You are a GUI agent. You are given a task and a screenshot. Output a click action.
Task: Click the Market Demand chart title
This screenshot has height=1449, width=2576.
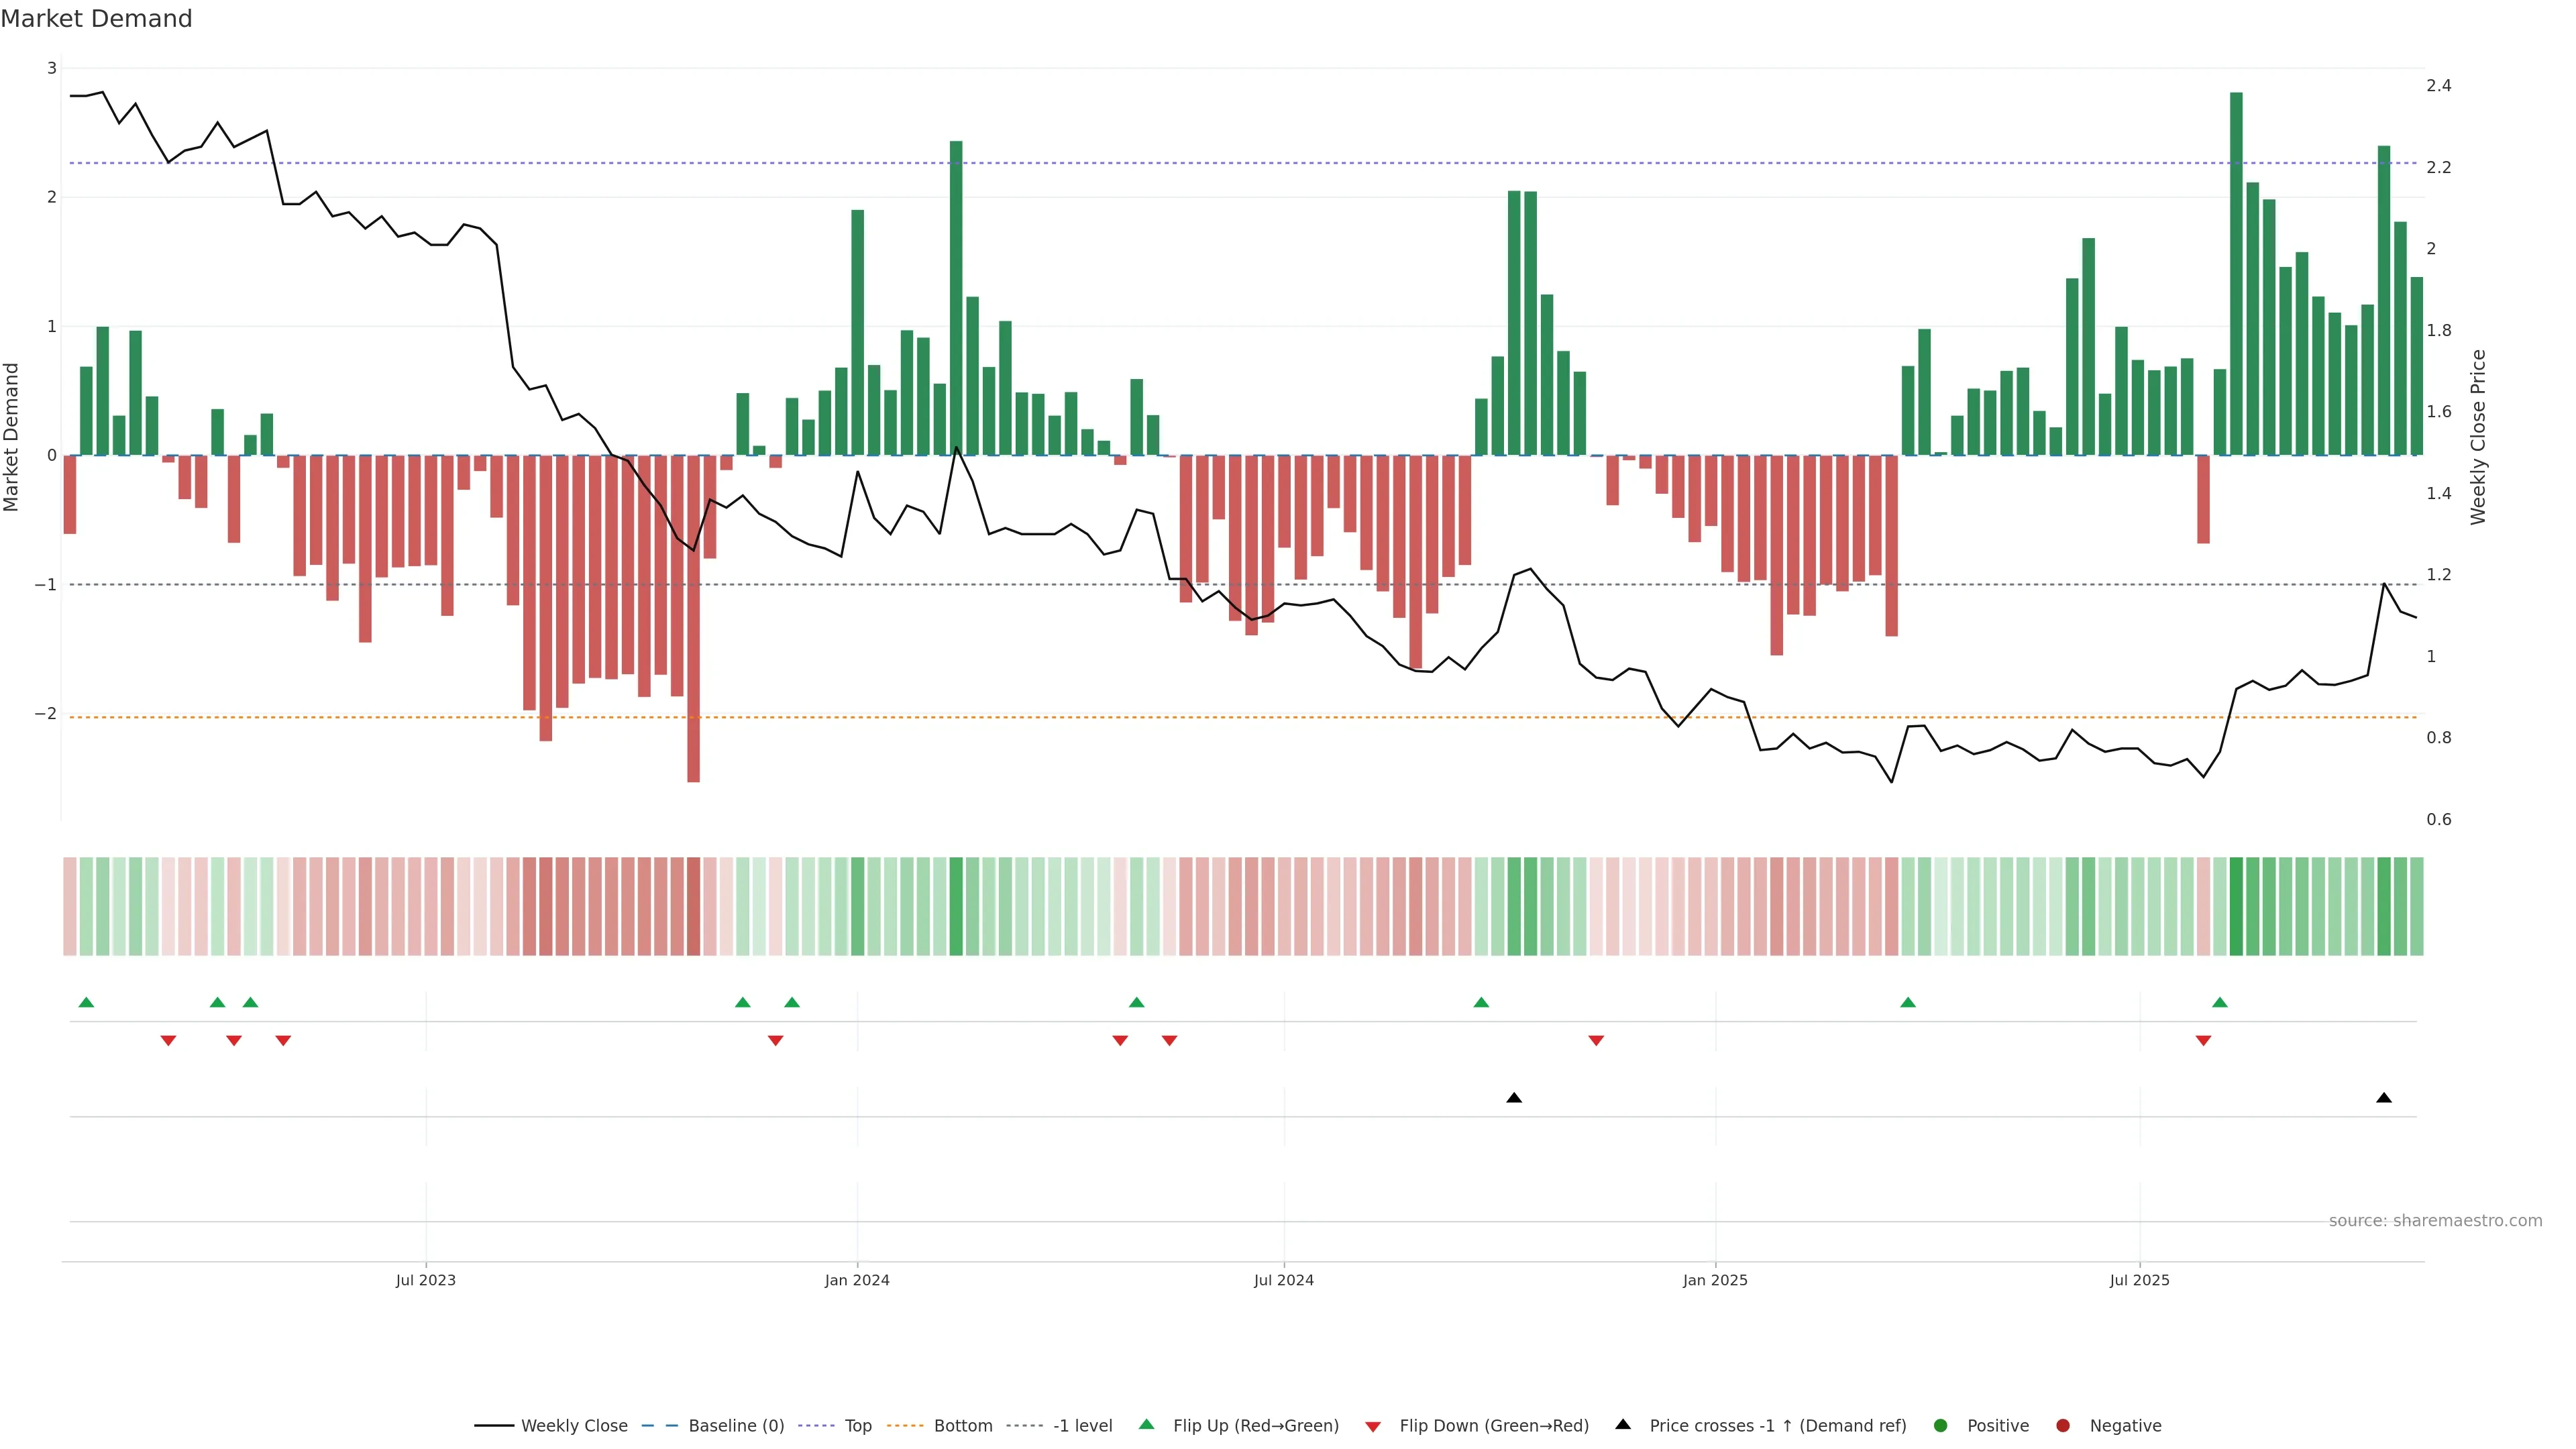(96, 19)
